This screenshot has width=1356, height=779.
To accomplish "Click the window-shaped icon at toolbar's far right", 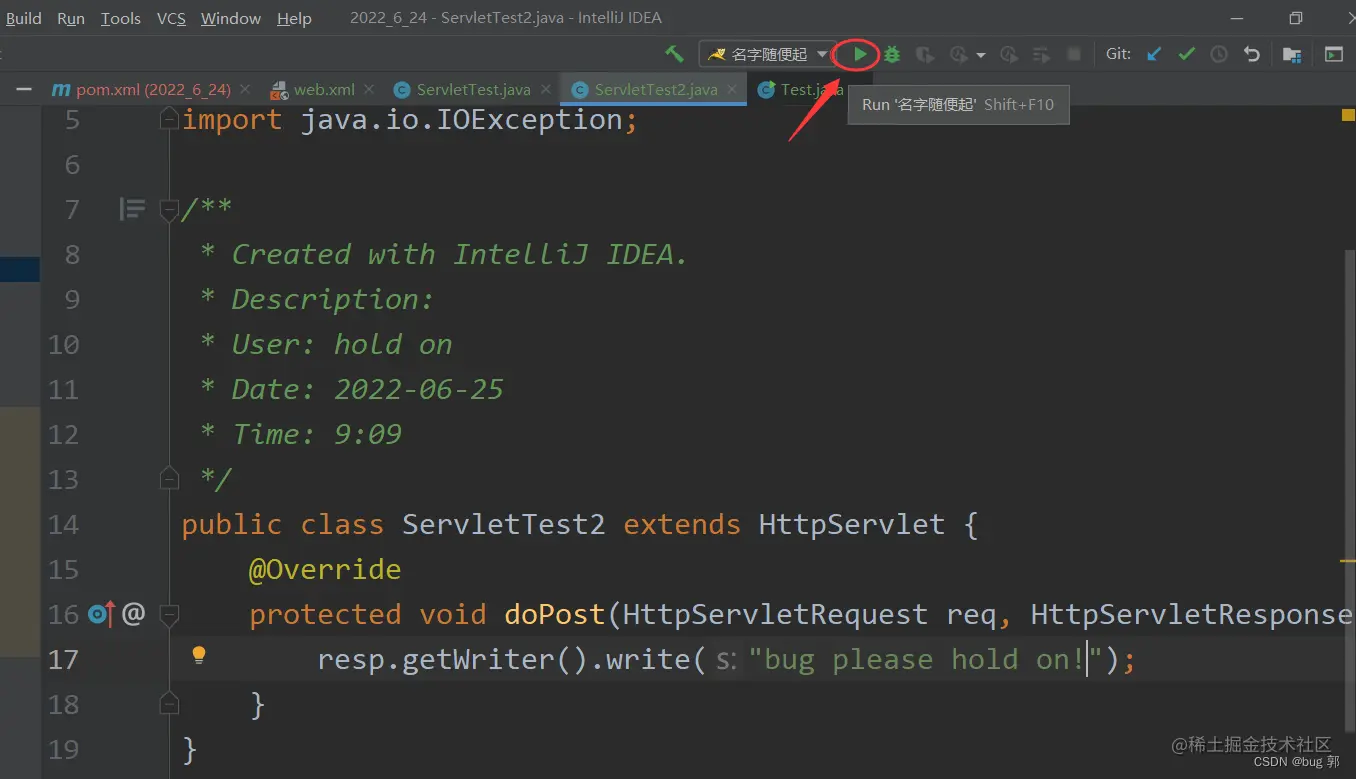I will [1334, 54].
